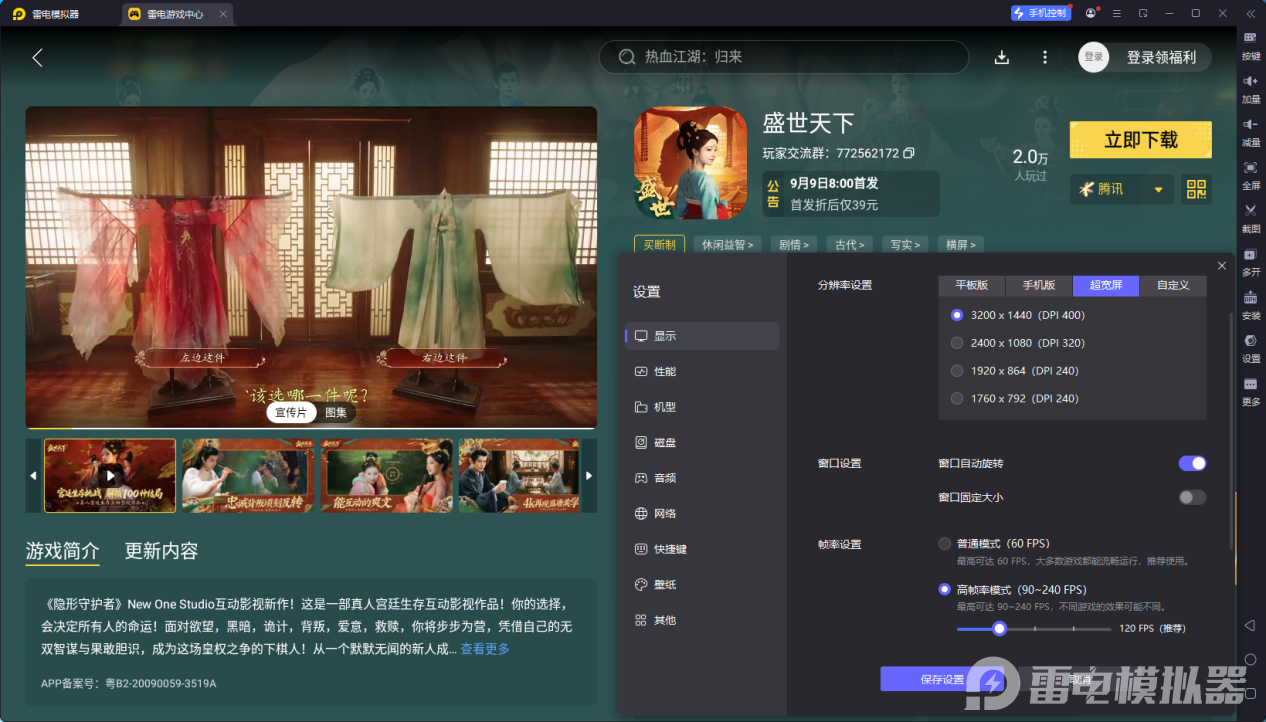Open the 休闲益智 > category tag
This screenshot has height=722, width=1266.
tap(727, 244)
